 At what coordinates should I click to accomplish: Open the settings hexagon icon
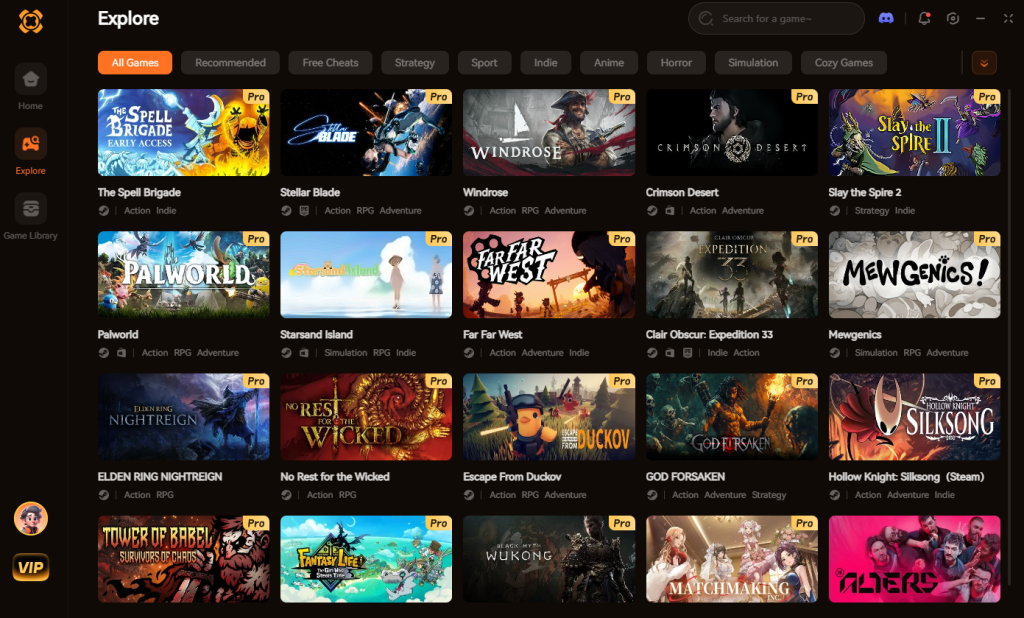point(953,18)
